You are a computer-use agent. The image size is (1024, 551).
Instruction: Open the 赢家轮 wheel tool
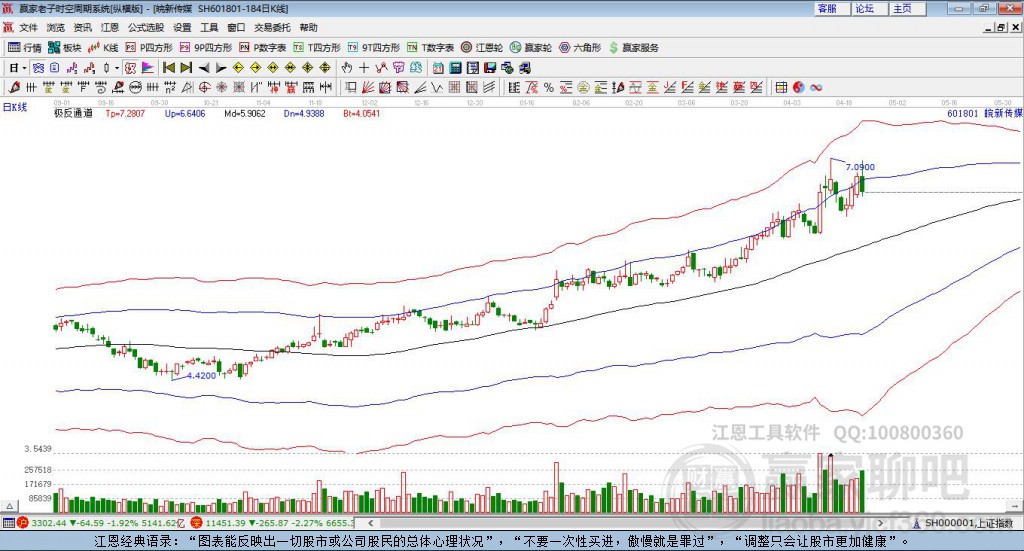point(531,48)
